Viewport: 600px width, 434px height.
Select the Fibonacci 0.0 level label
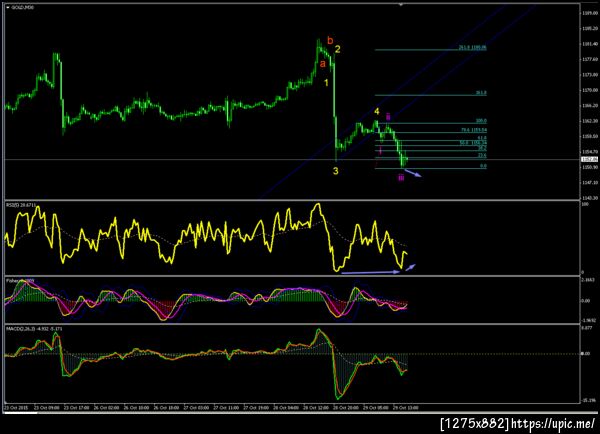(483, 166)
